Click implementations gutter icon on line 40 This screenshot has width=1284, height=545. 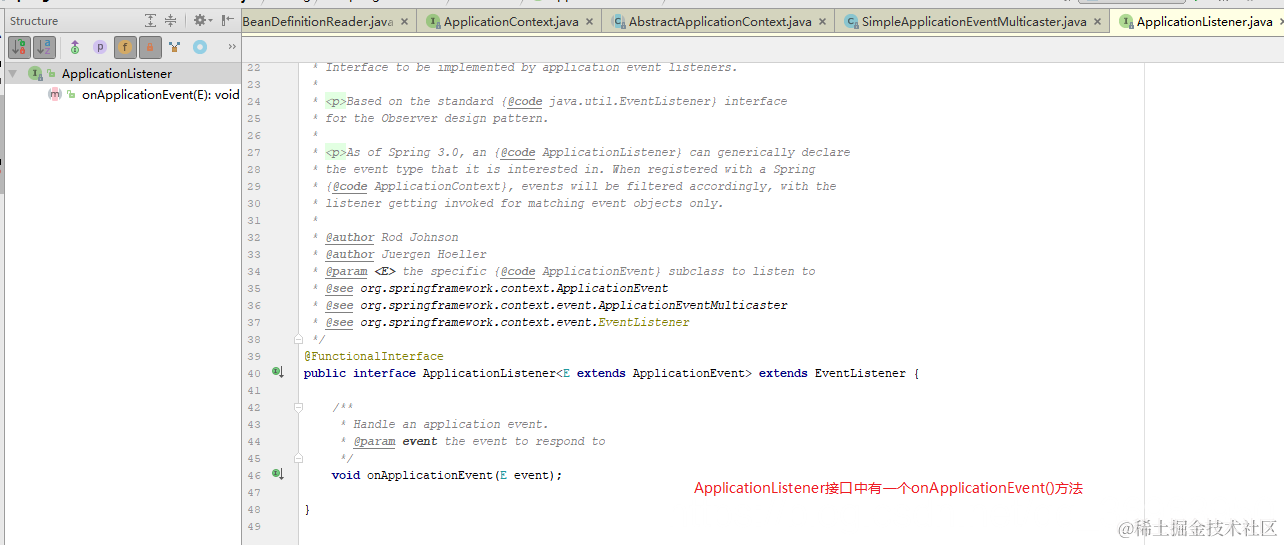(x=278, y=373)
